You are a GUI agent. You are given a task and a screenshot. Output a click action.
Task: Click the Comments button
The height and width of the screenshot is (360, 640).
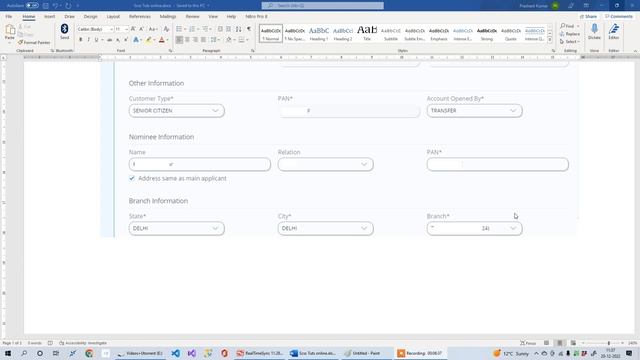tap(619, 16)
